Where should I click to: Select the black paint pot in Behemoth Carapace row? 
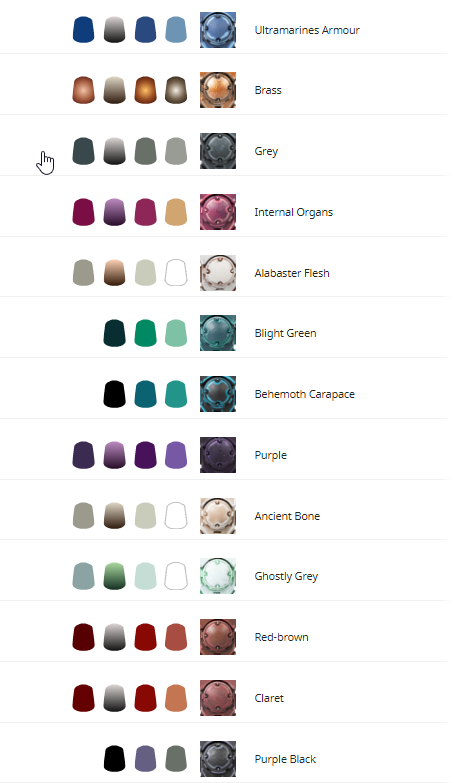pyautogui.click(x=114, y=394)
